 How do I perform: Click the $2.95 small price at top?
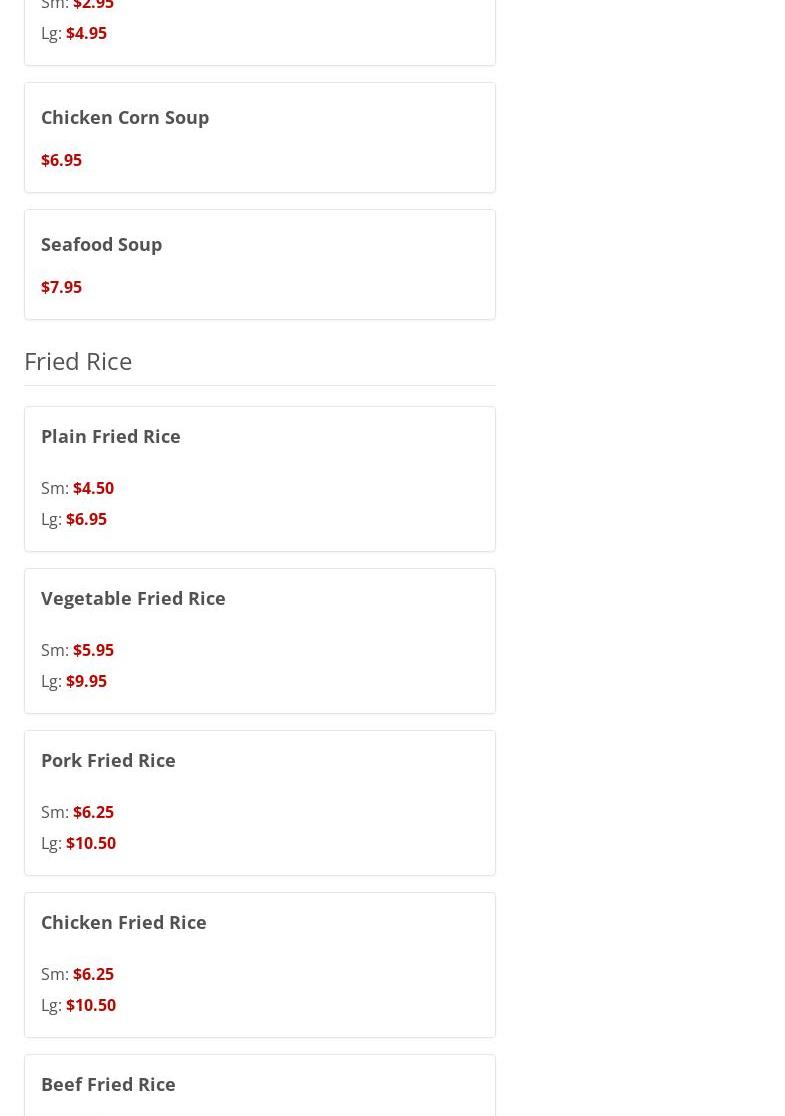[x=93, y=5]
